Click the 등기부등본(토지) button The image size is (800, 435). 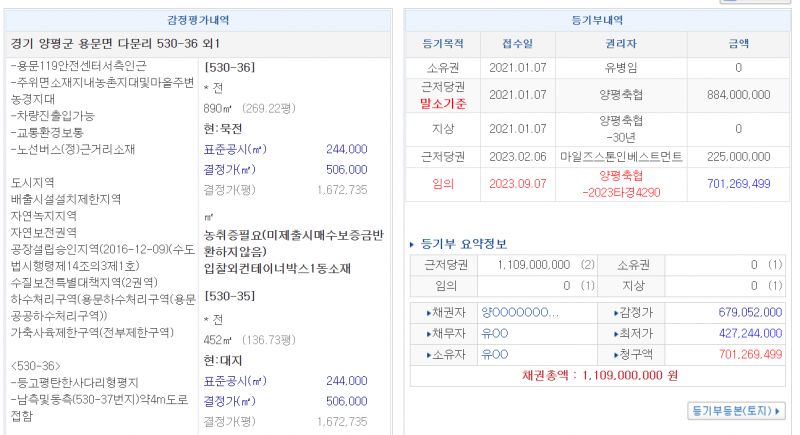pos(736,411)
